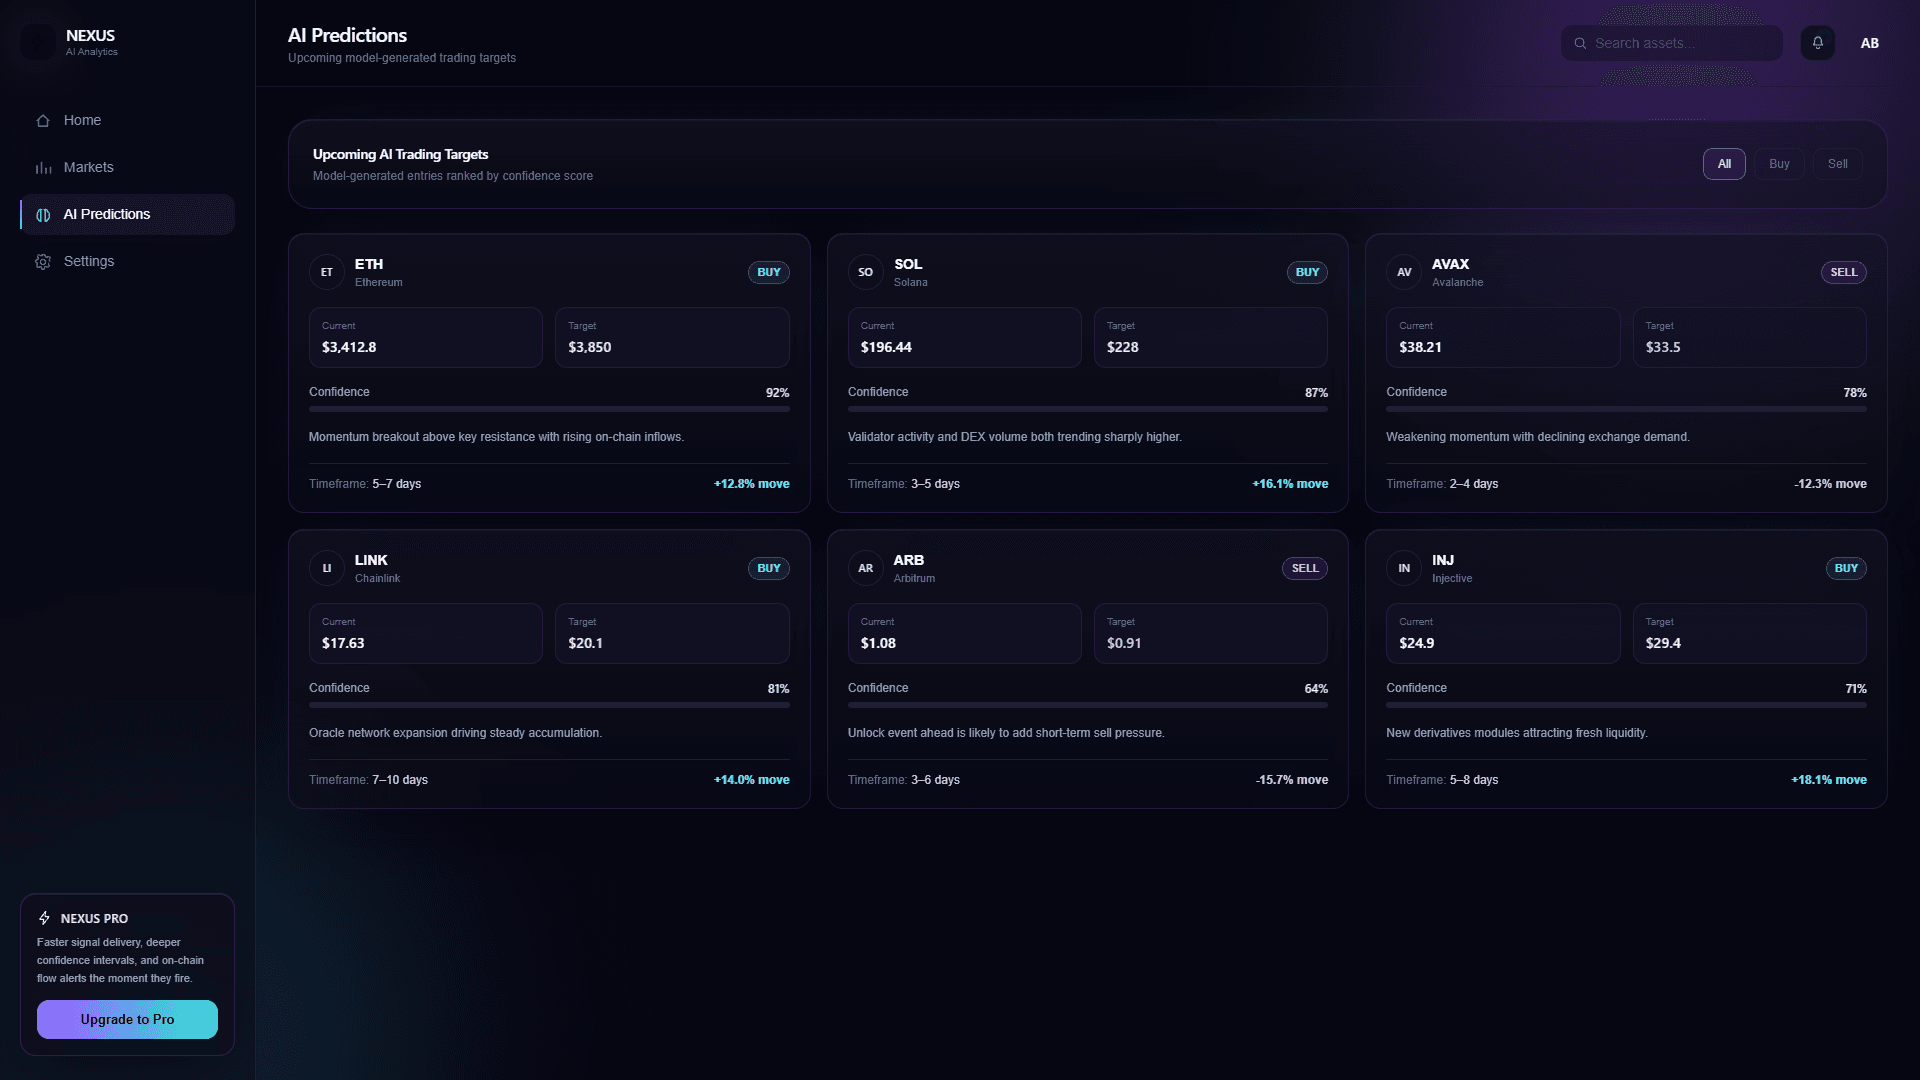This screenshot has width=1920, height=1080.
Task: Click the +18.1% move label
Action: (x=1829, y=780)
